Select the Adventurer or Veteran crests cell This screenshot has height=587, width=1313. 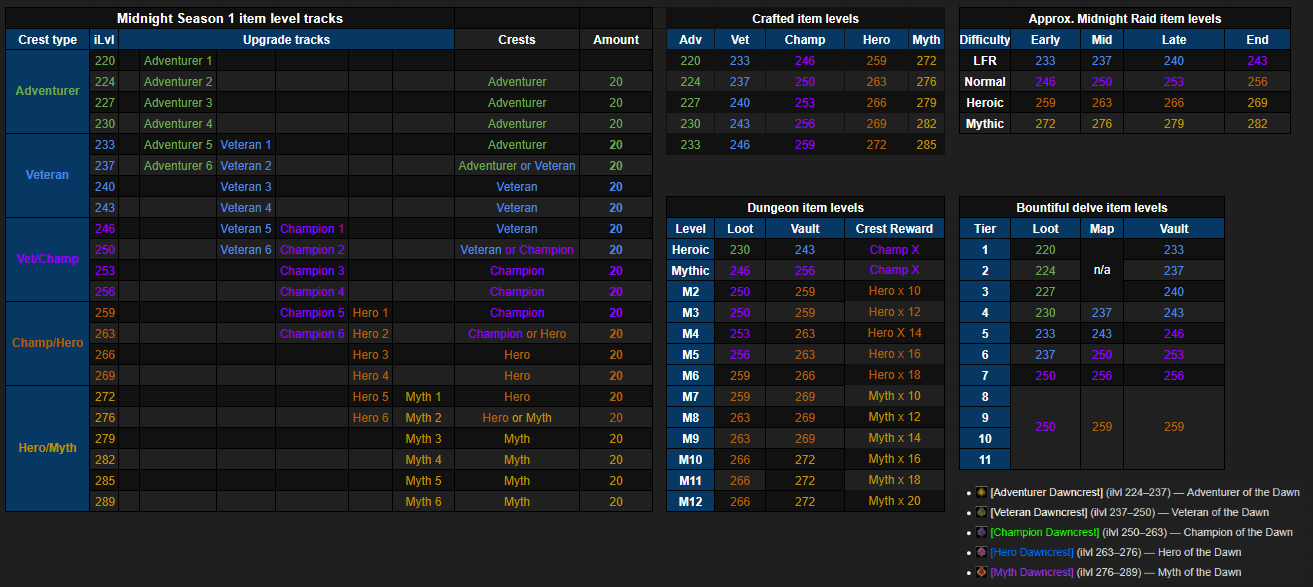pyautogui.click(x=516, y=166)
